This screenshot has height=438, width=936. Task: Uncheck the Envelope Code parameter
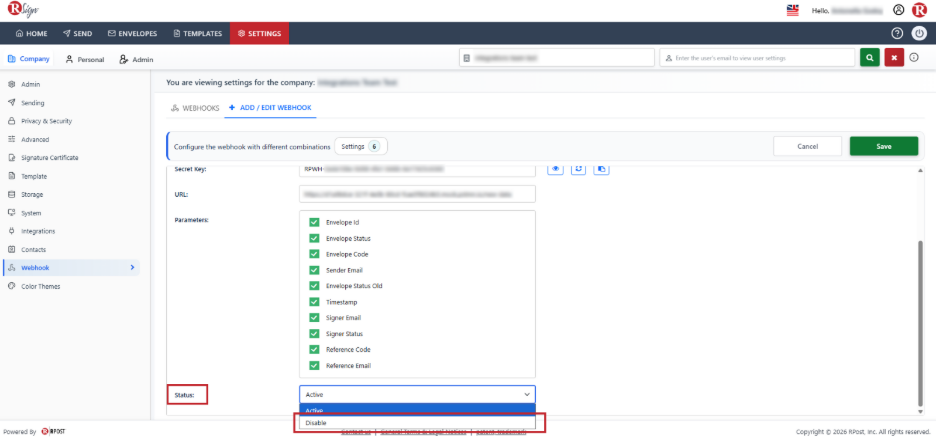[314, 254]
